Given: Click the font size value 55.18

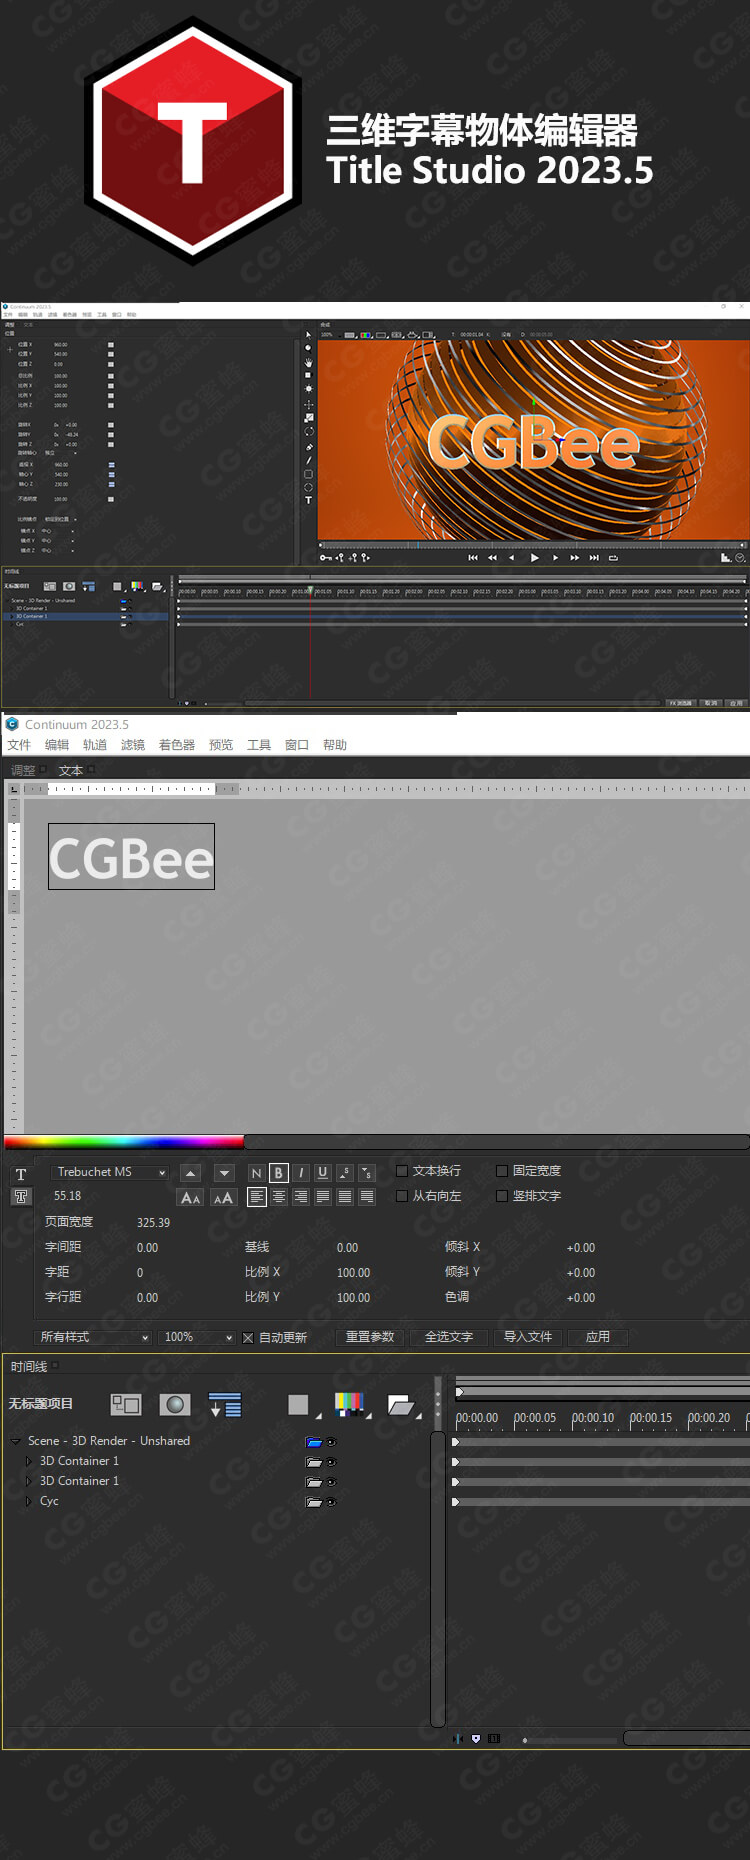Looking at the screenshot, I should pos(68,1196).
